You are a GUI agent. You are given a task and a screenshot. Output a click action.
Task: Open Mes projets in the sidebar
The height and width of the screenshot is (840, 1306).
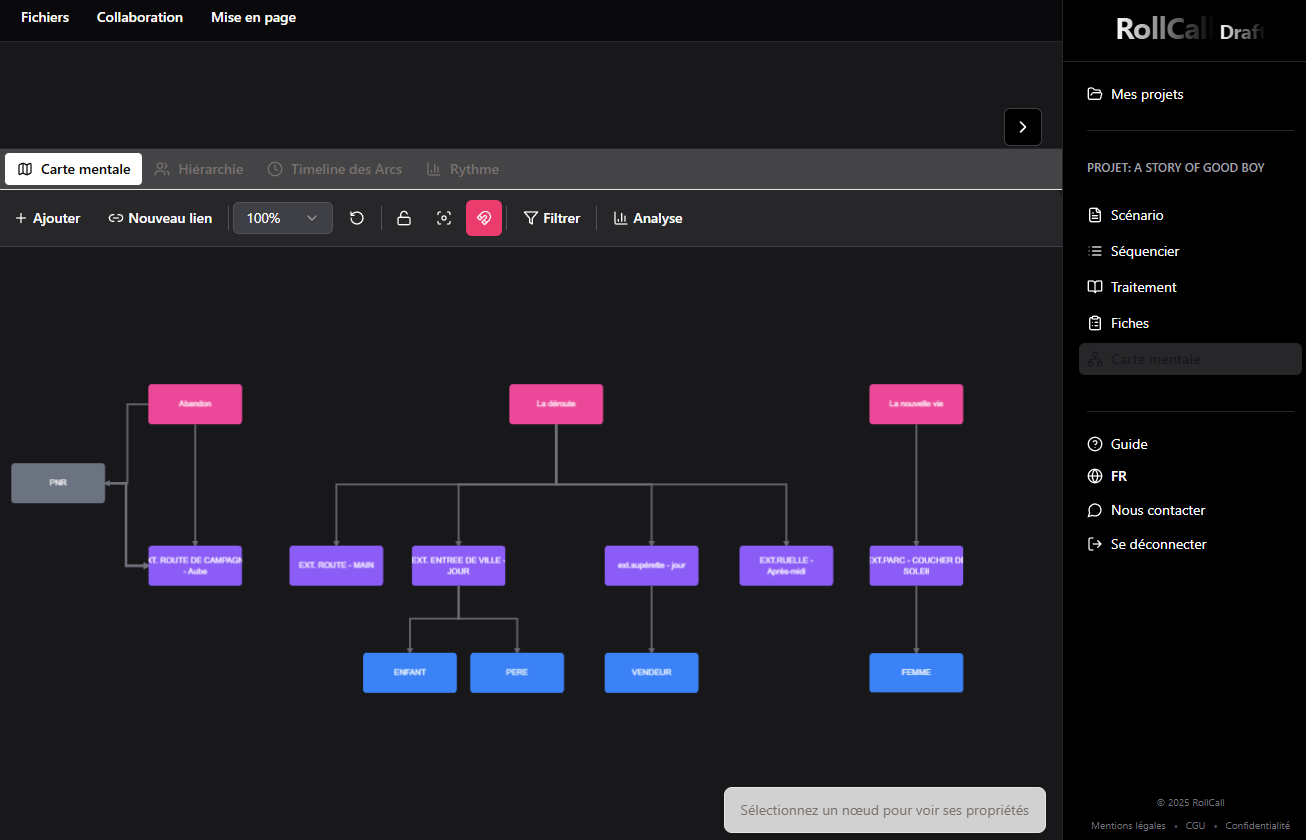pos(1135,94)
